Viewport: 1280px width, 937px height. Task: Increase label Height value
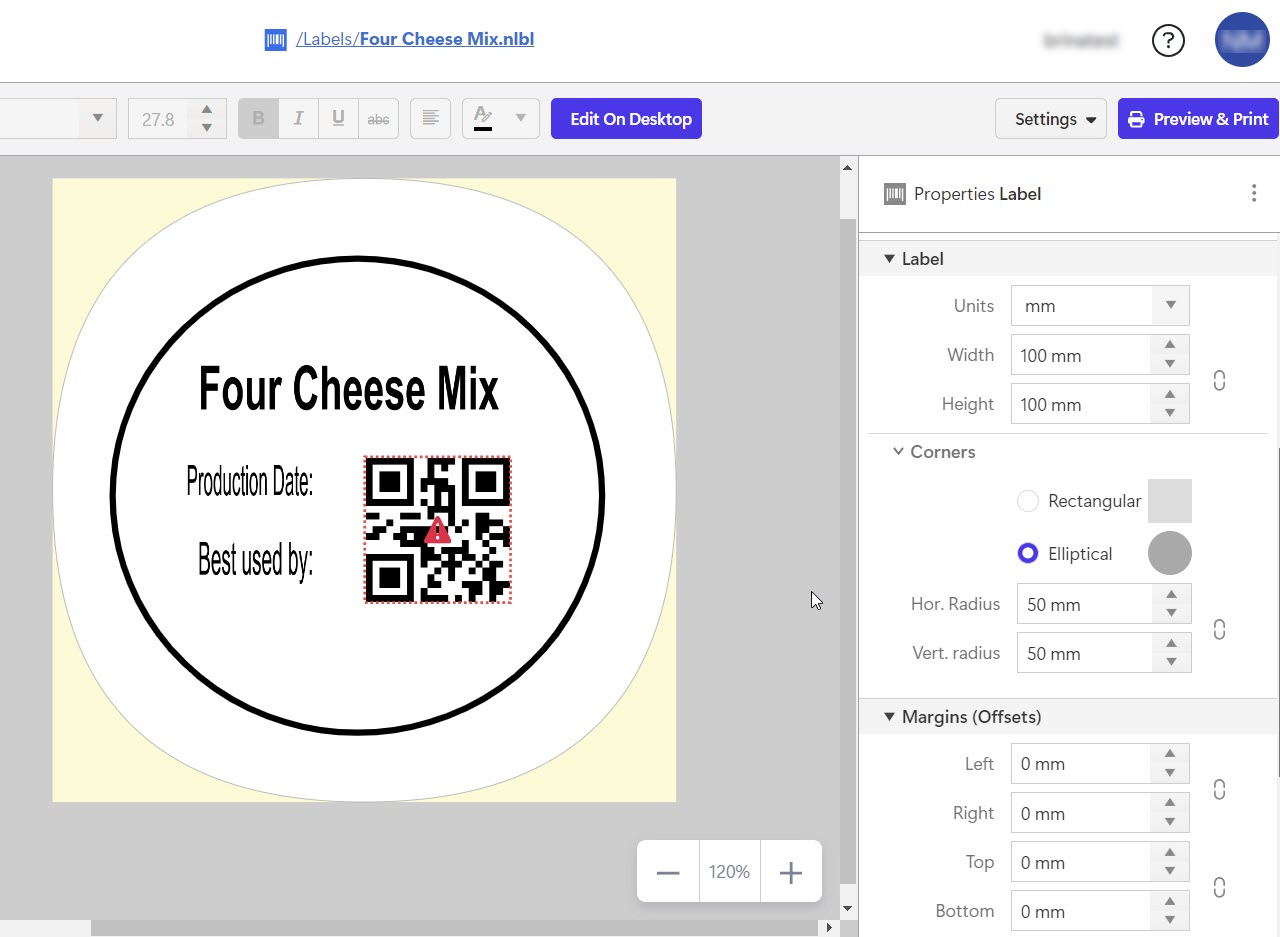pyautogui.click(x=1170, y=394)
